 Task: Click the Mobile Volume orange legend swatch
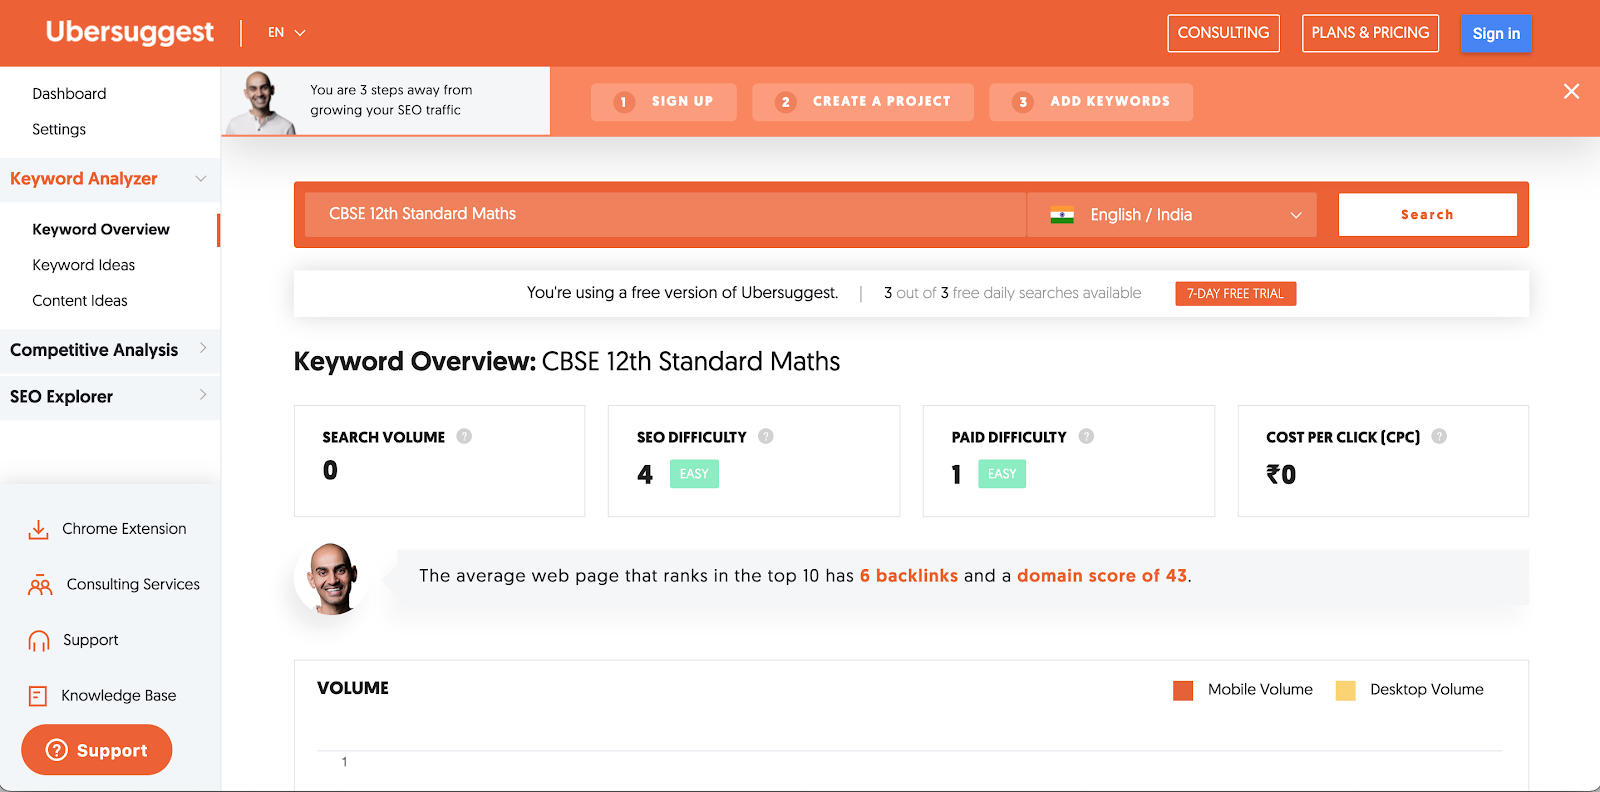(1183, 691)
